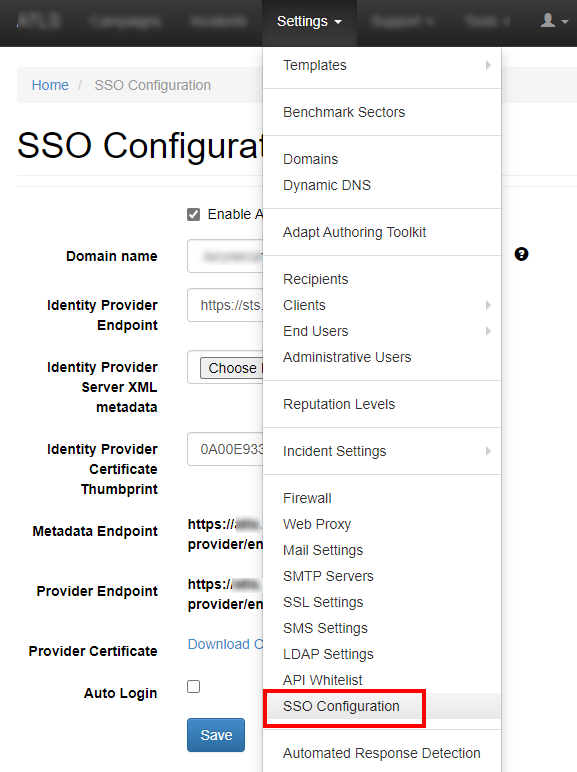Focus the Identity Provider Certificate Thumbprint field
This screenshot has height=772, width=577.
pyautogui.click(x=225, y=449)
